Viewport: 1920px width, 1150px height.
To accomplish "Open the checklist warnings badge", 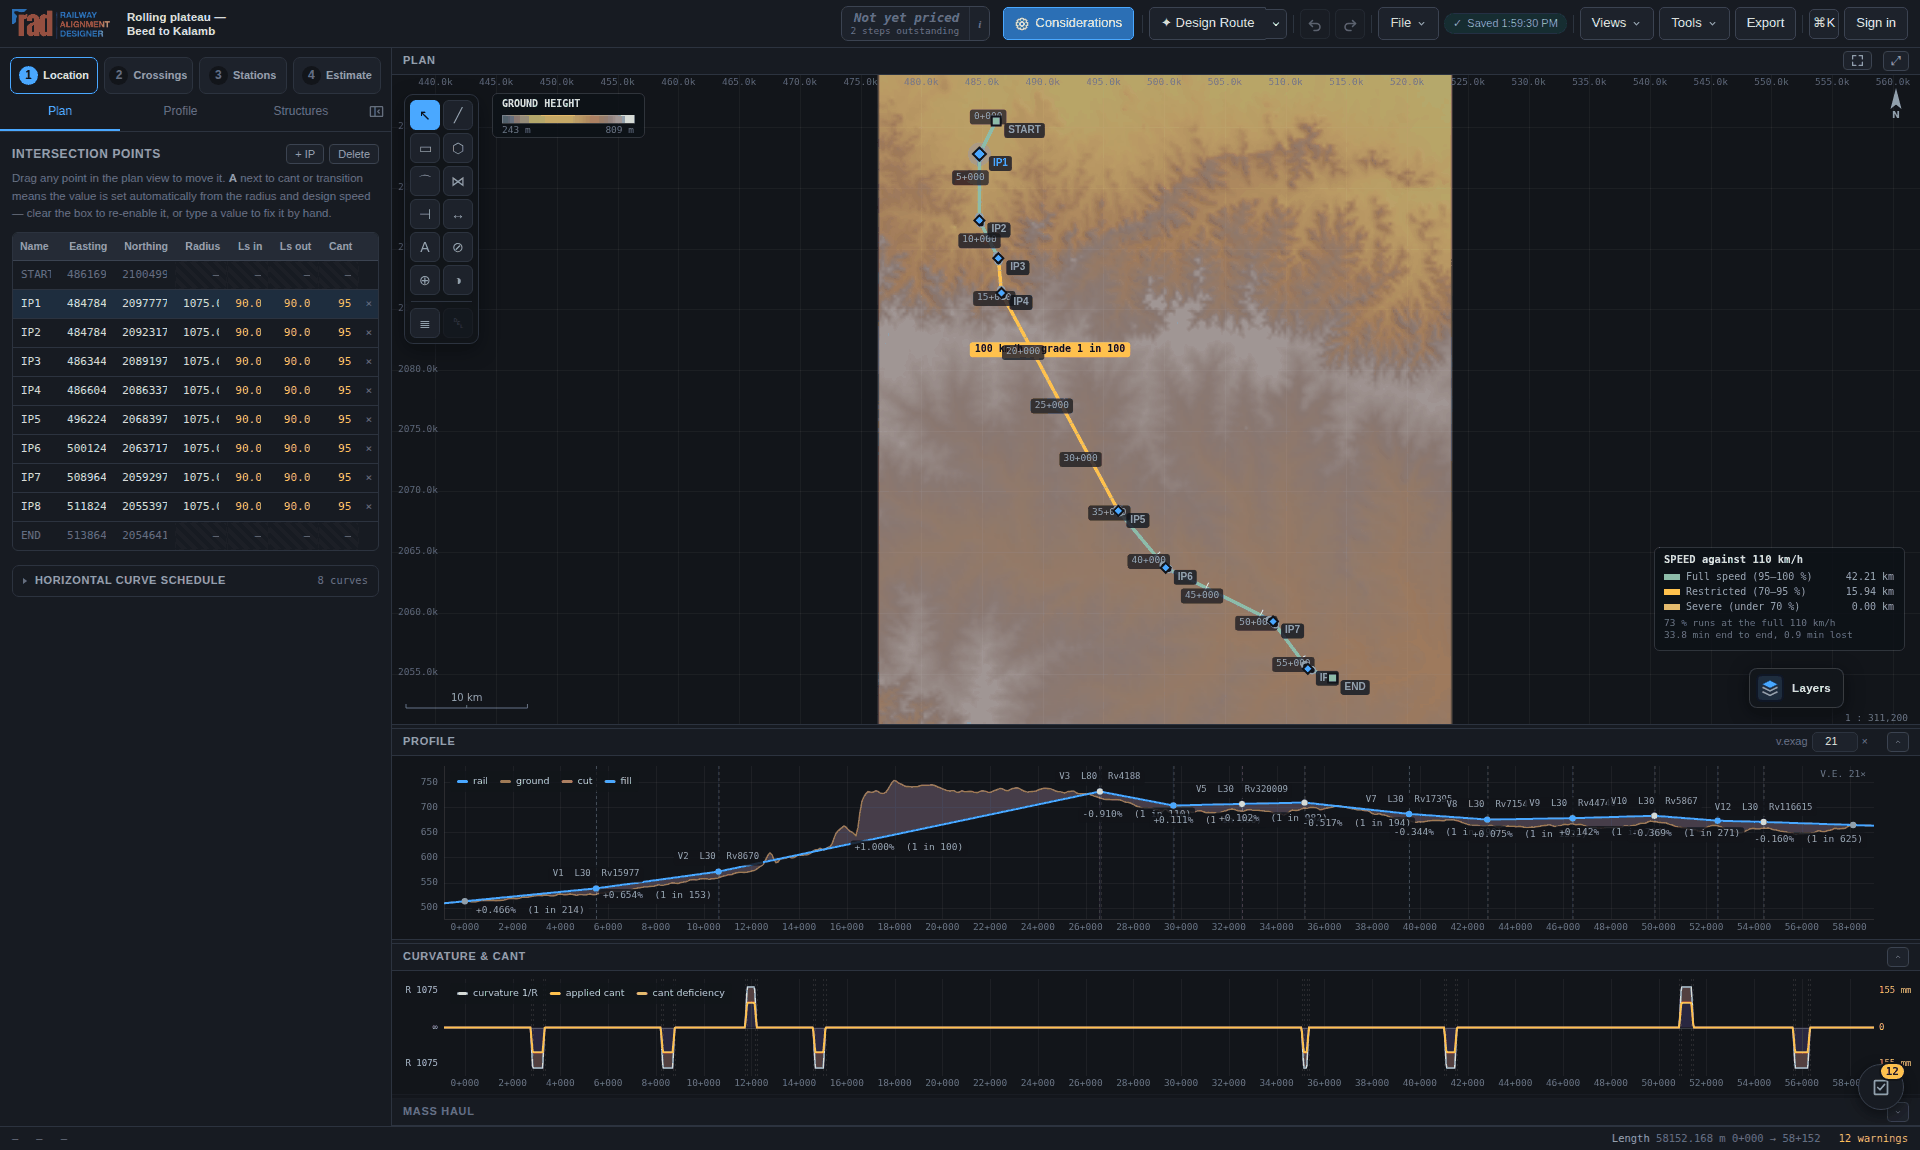I will 1881,1087.
